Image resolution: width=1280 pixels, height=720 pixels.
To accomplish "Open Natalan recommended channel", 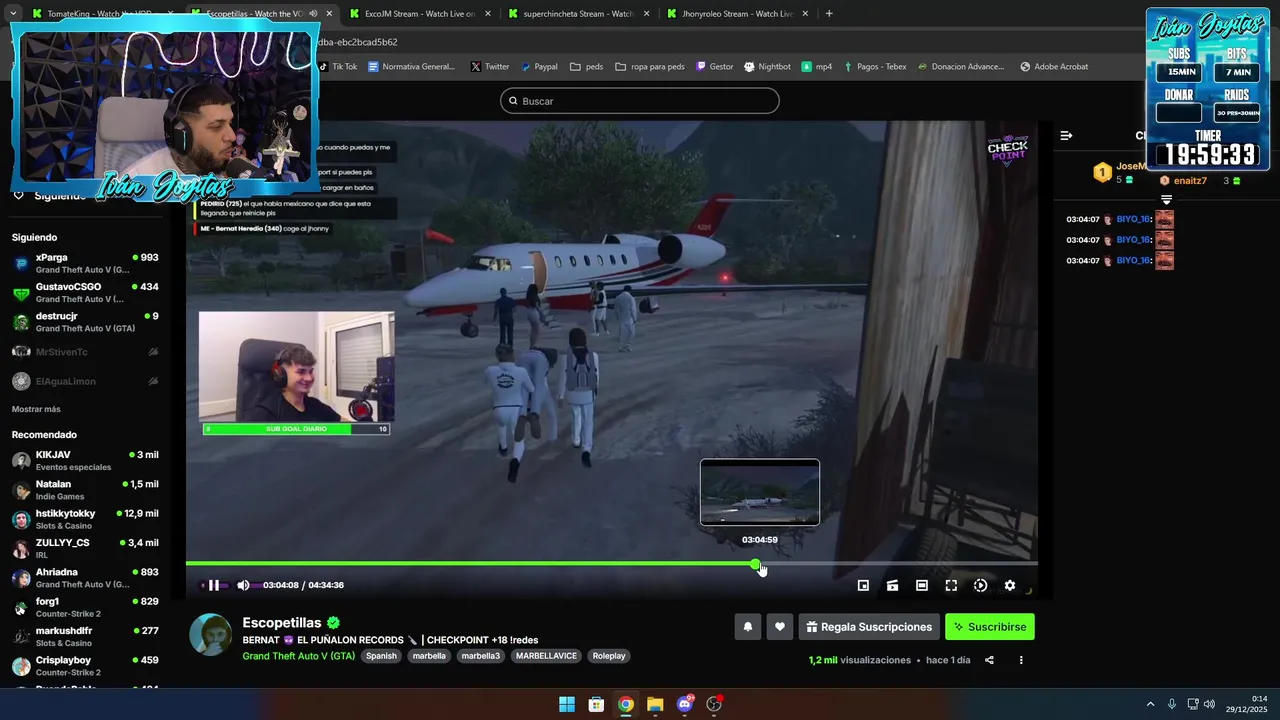I will [85, 490].
